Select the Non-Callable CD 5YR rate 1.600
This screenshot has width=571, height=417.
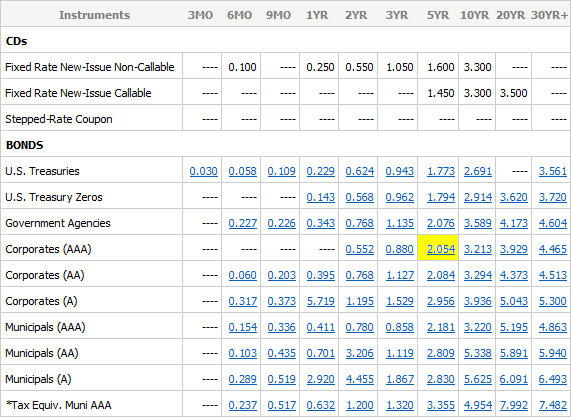[x=441, y=67]
